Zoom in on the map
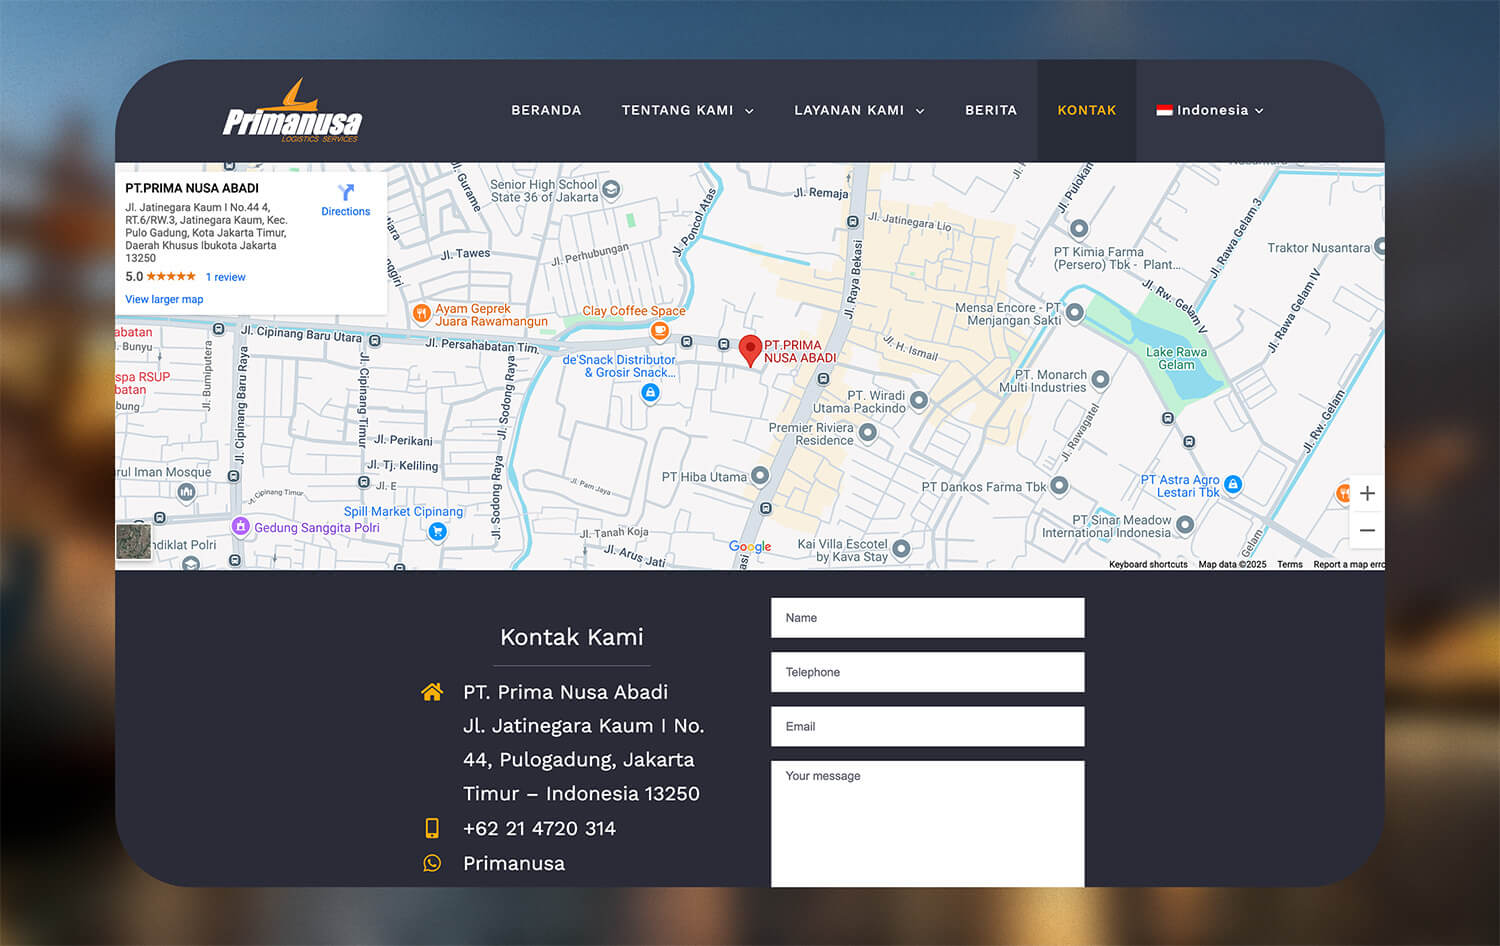 pyautogui.click(x=1367, y=493)
